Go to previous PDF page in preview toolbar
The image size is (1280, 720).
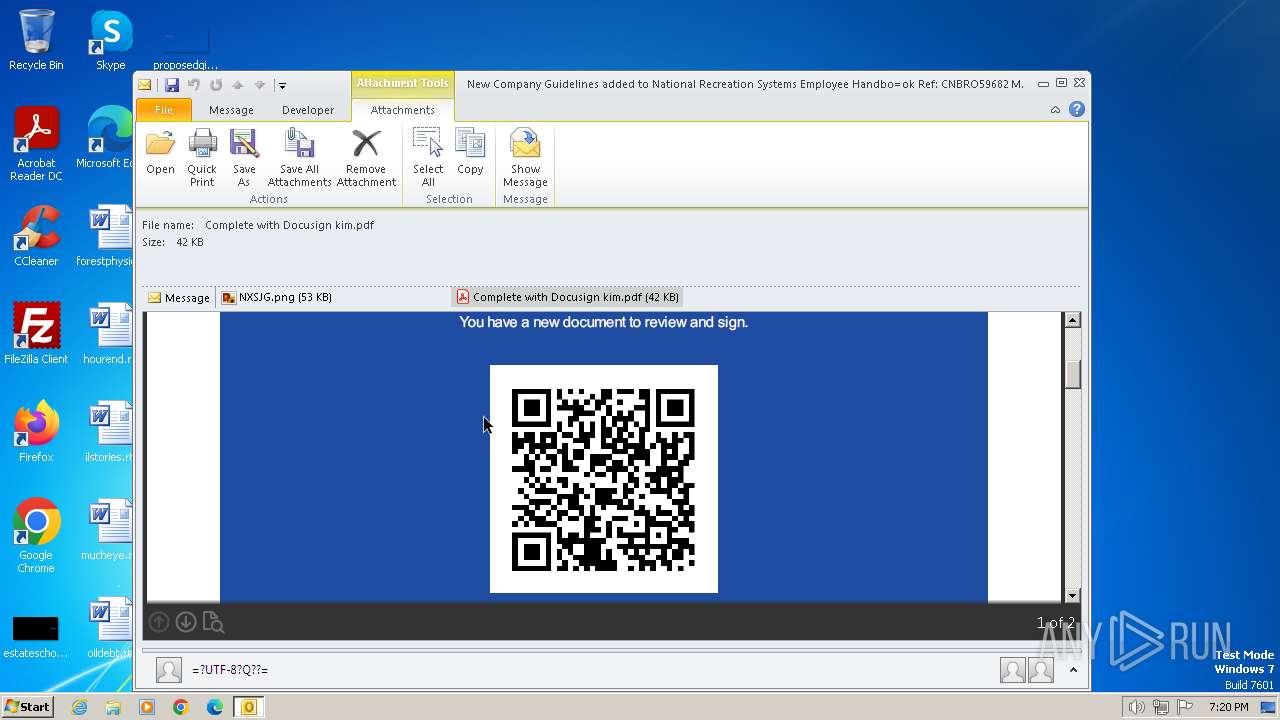click(159, 622)
